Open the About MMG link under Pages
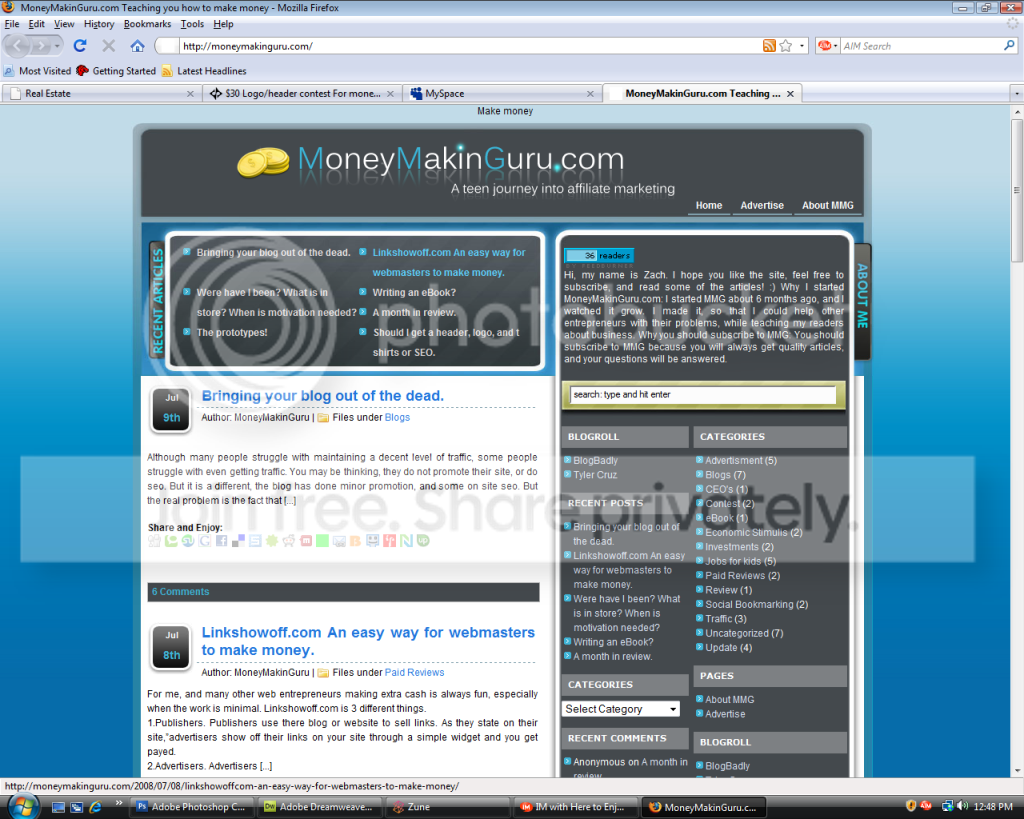The width and height of the screenshot is (1024, 819). [x=729, y=699]
